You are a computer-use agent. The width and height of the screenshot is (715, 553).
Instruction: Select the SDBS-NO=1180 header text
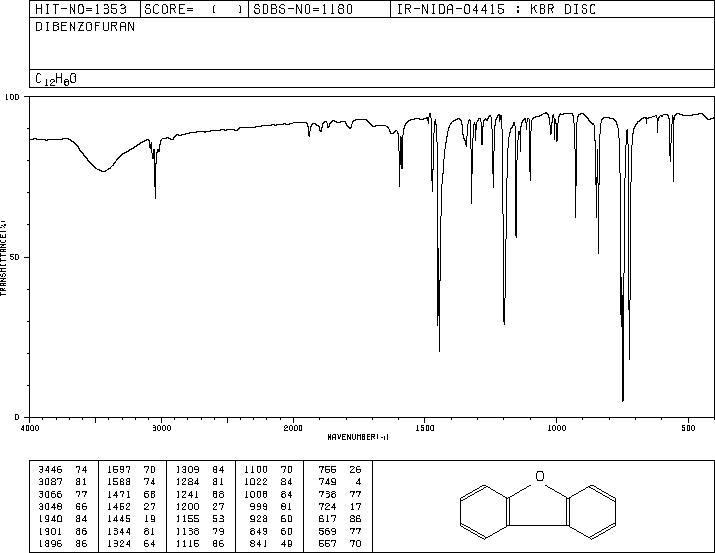coord(303,9)
